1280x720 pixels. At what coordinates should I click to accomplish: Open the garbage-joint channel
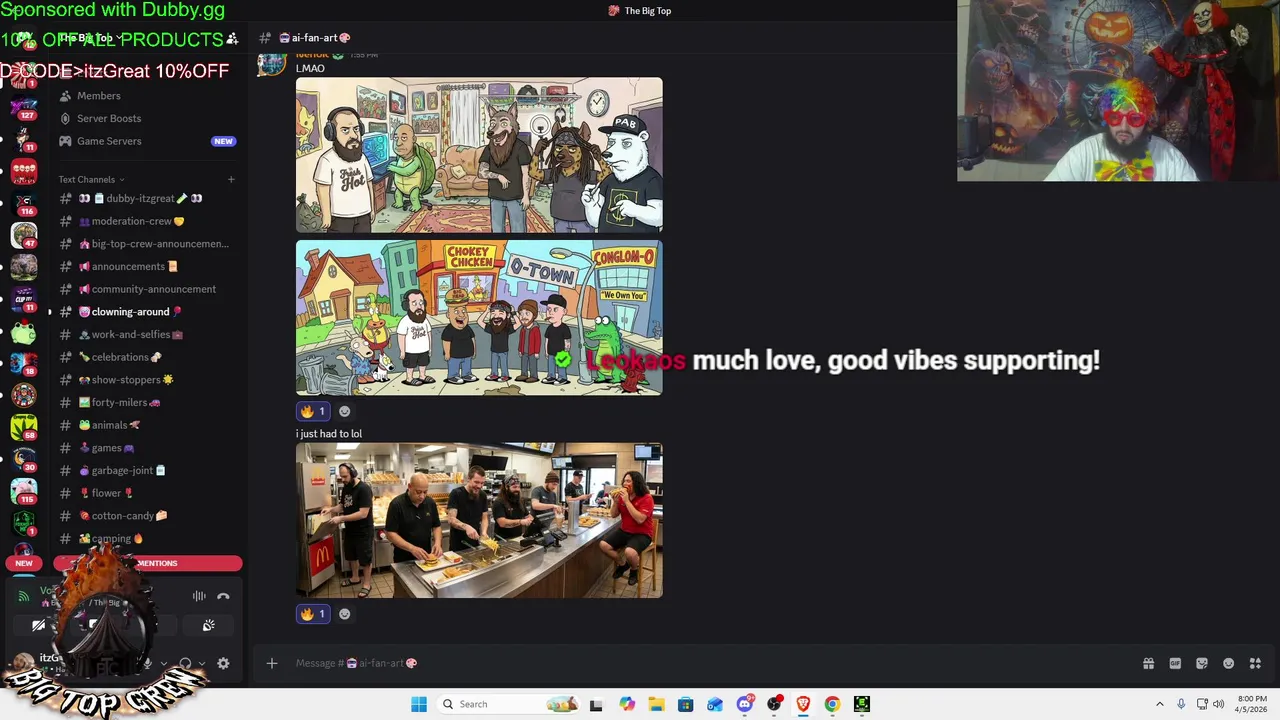click(x=146, y=470)
